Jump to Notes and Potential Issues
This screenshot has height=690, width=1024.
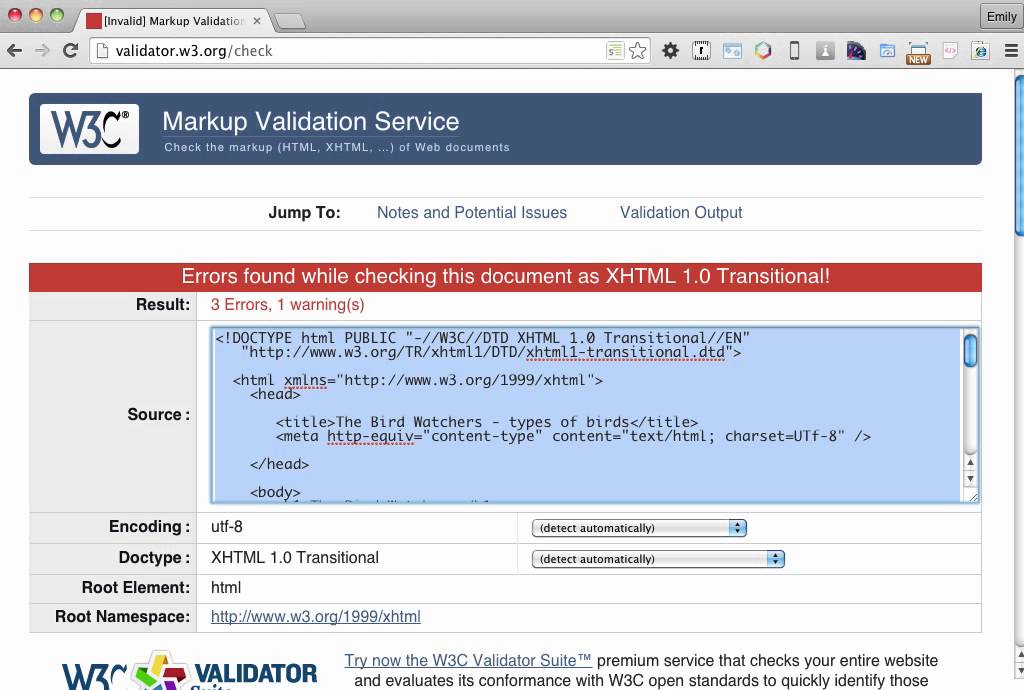(472, 213)
